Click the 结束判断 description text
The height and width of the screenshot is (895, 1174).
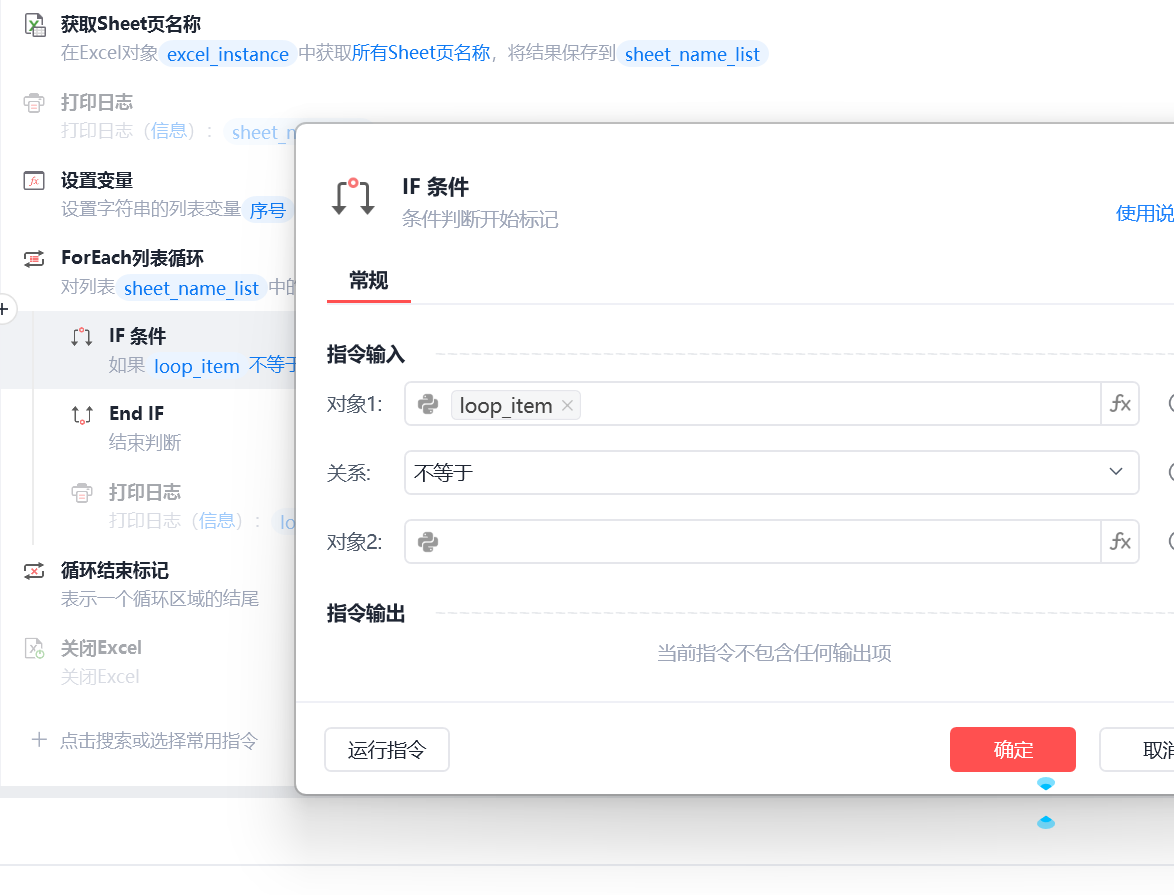[145, 443]
